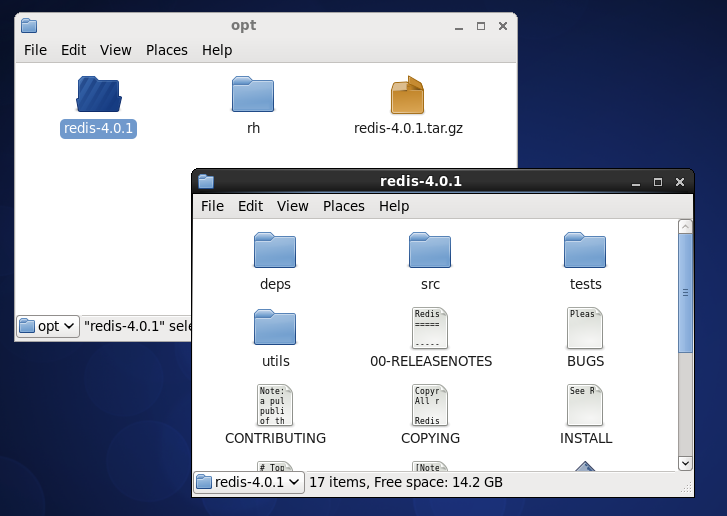Select the redis-4.0.1 folder icon in opt window
727x516 pixels.
[x=99, y=95]
